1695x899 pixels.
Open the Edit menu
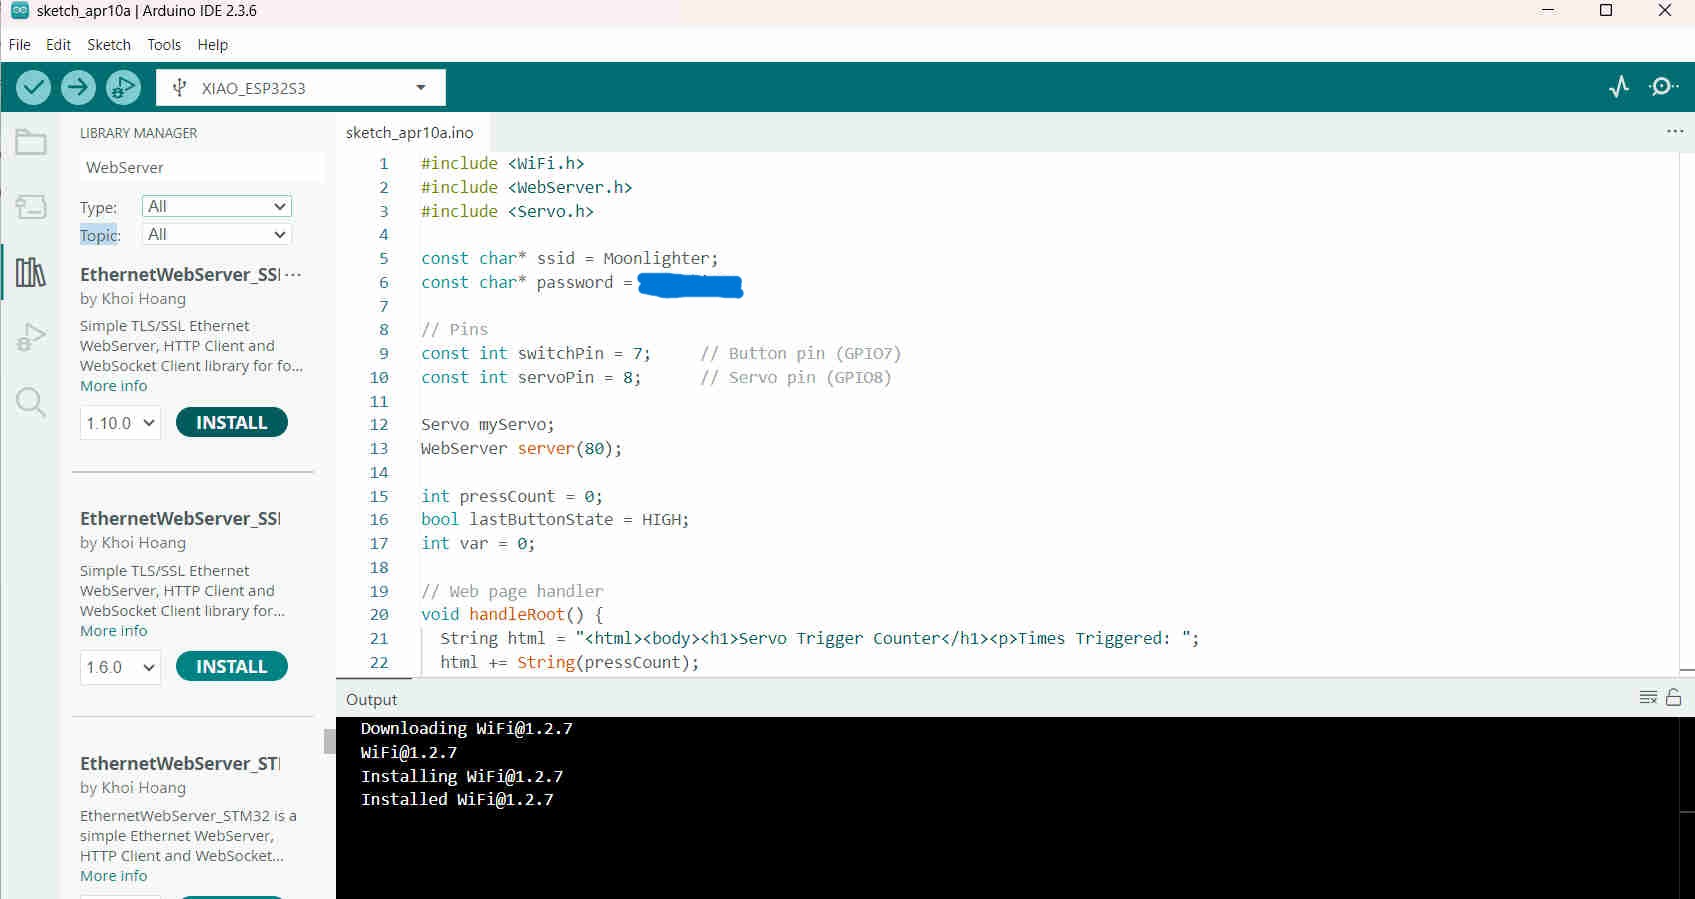58,45
